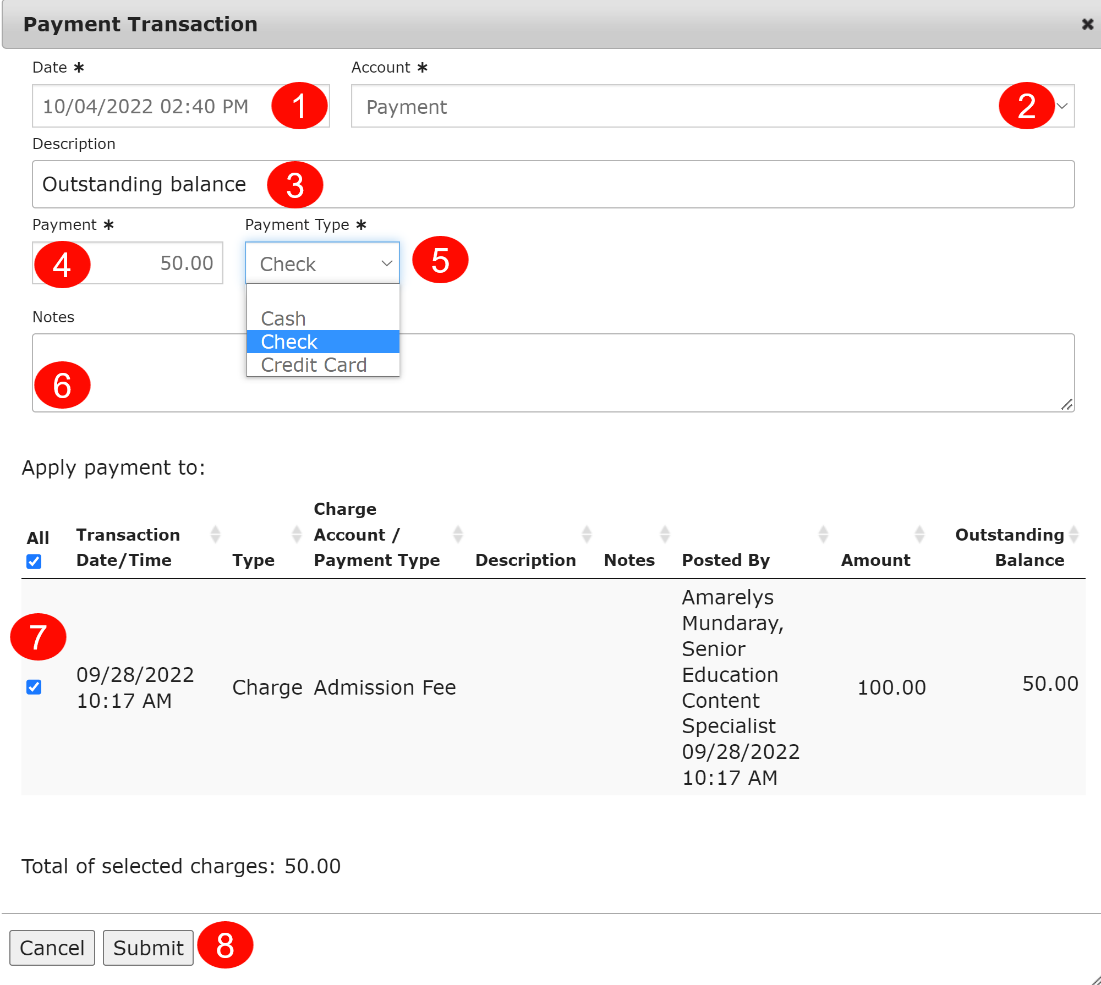Collapse the Payment Type dropdown showing Check

(322, 264)
